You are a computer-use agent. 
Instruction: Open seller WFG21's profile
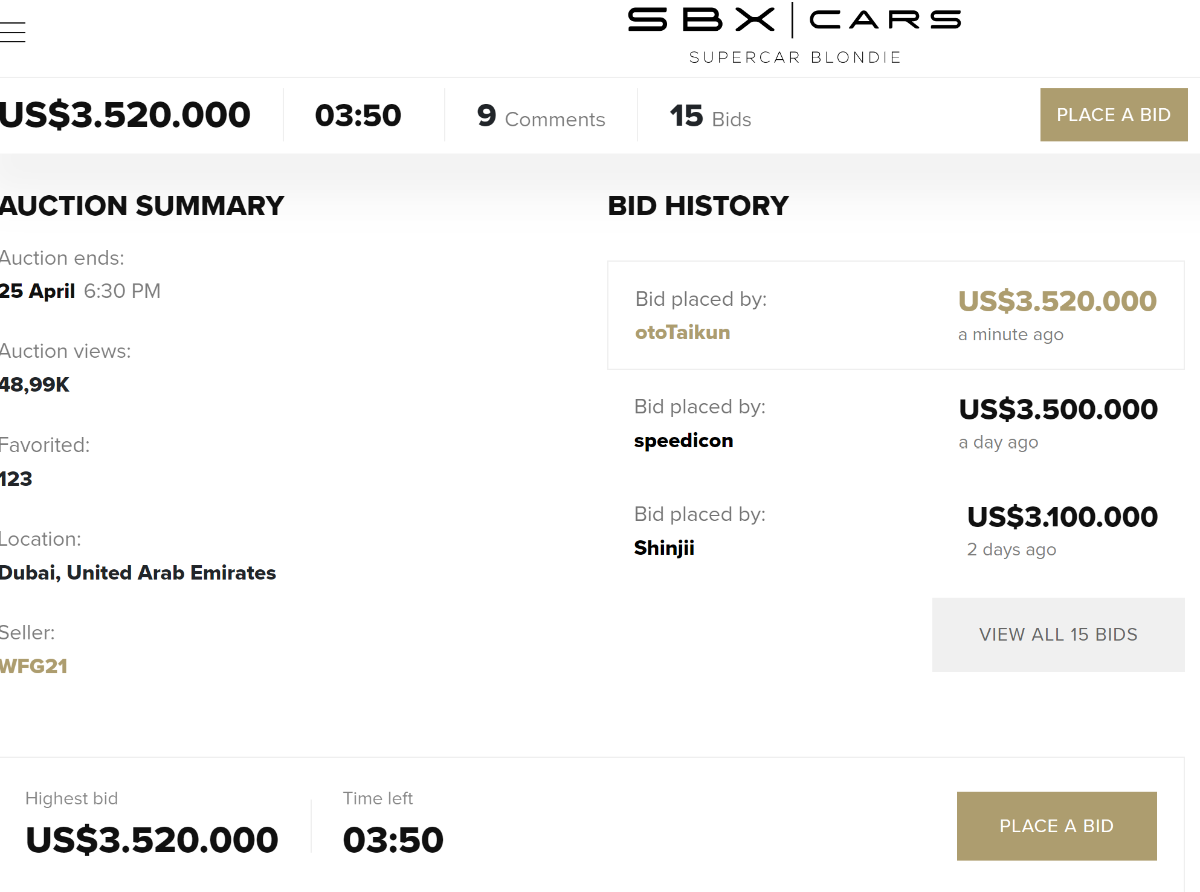tap(34, 666)
